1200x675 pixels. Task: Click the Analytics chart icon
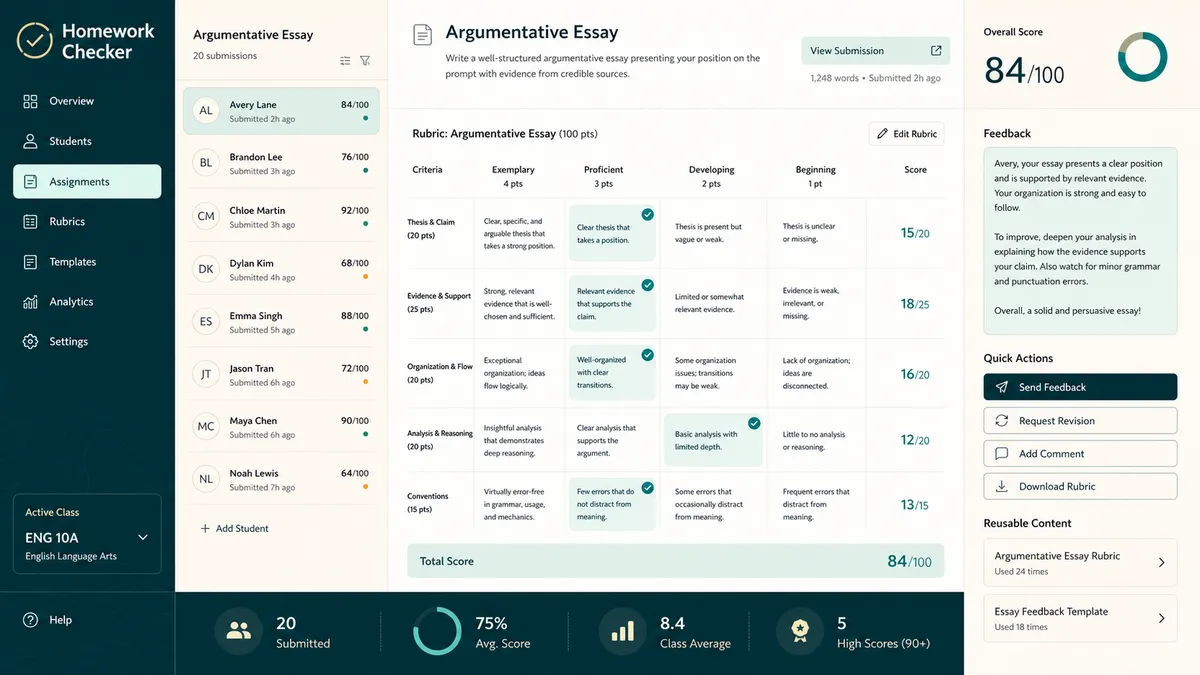point(30,301)
